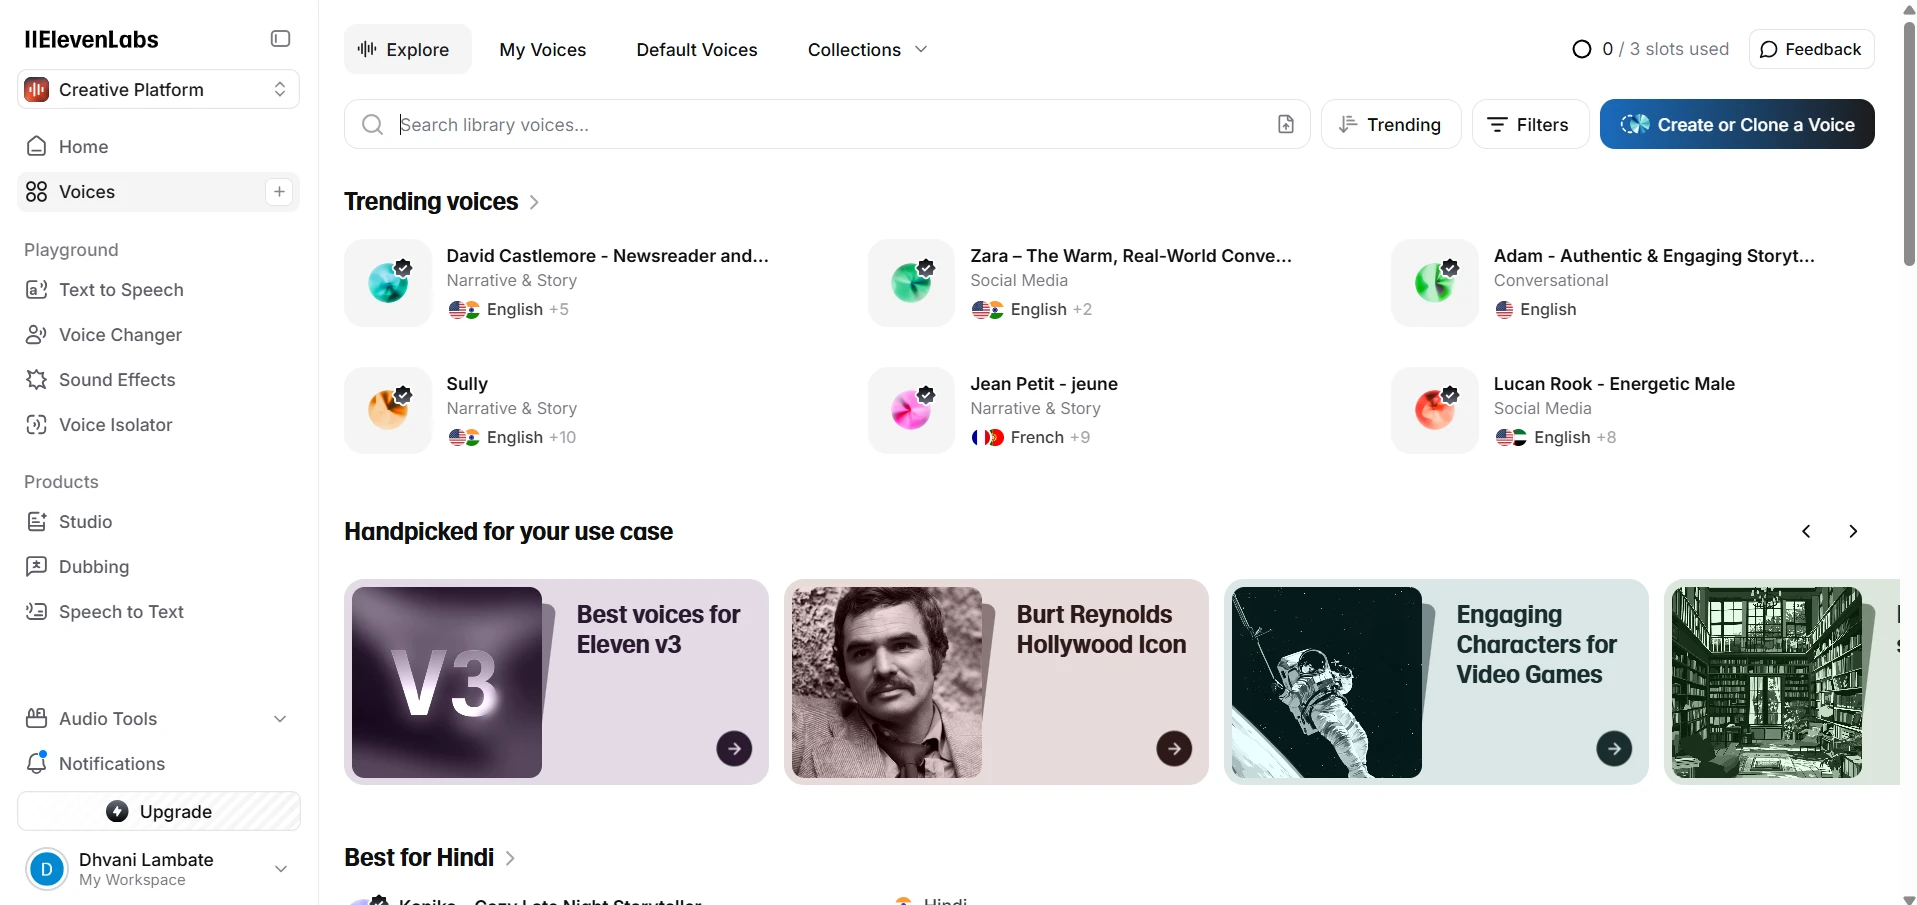The height and width of the screenshot is (905, 1917).
Task: Click the search magnifier icon
Action: (372, 124)
